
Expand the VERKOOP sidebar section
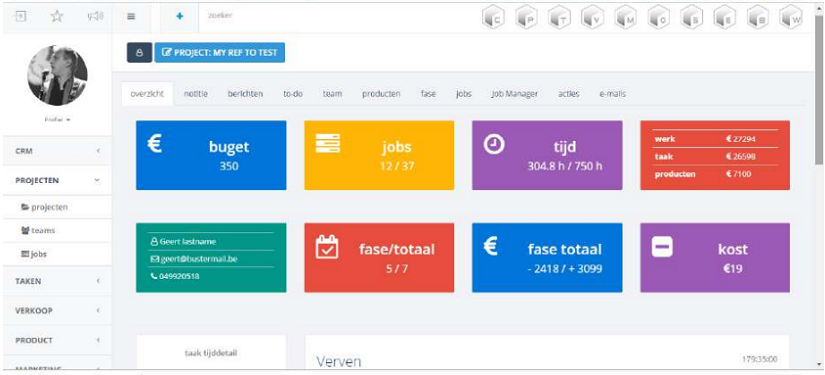pyautogui.click(x=57, y=311)
